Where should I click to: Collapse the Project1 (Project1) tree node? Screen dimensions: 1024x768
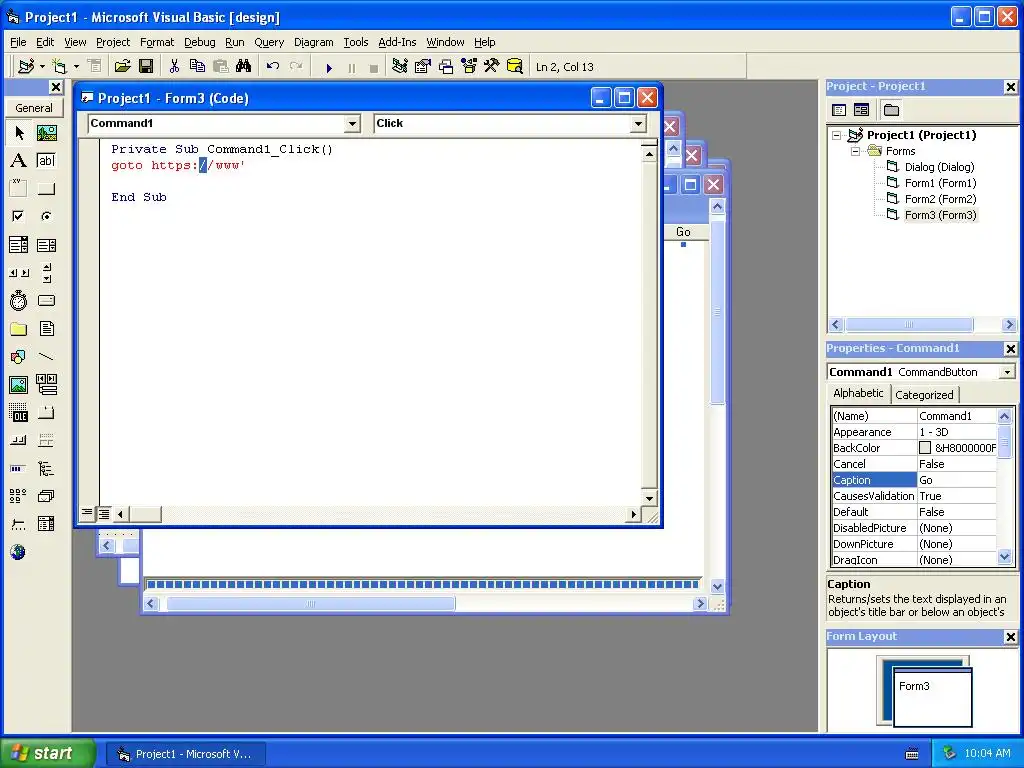tap(837, 135)
